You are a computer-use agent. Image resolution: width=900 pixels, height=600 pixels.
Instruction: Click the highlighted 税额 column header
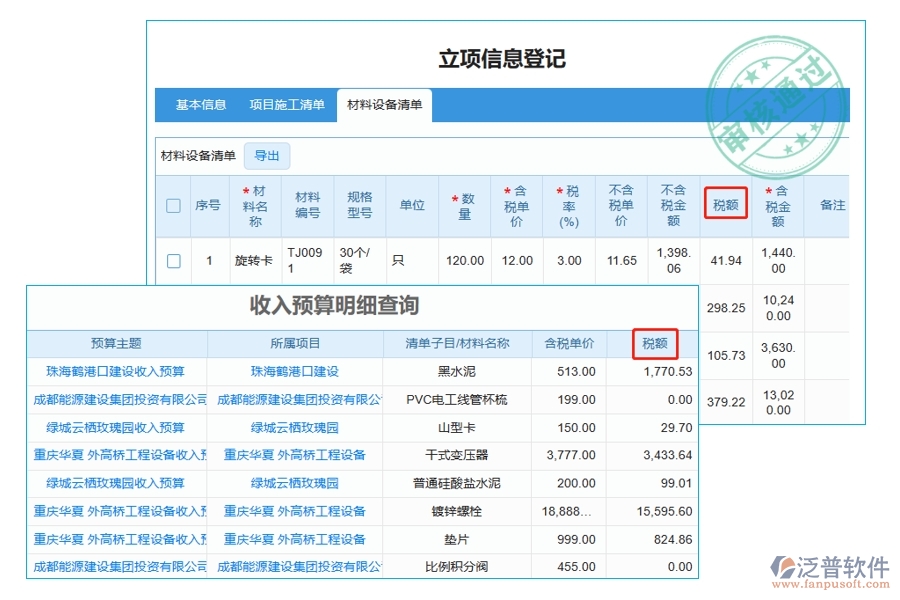(725, 203)
